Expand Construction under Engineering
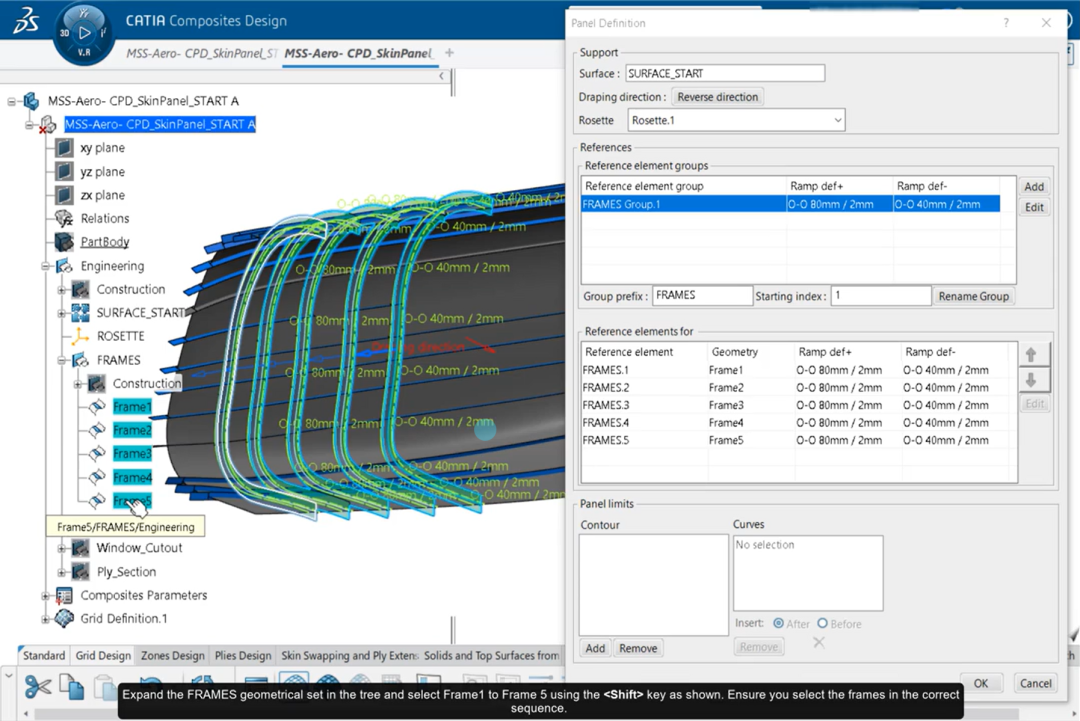Viewport: 1080px width, 721px height. [62, 290]
